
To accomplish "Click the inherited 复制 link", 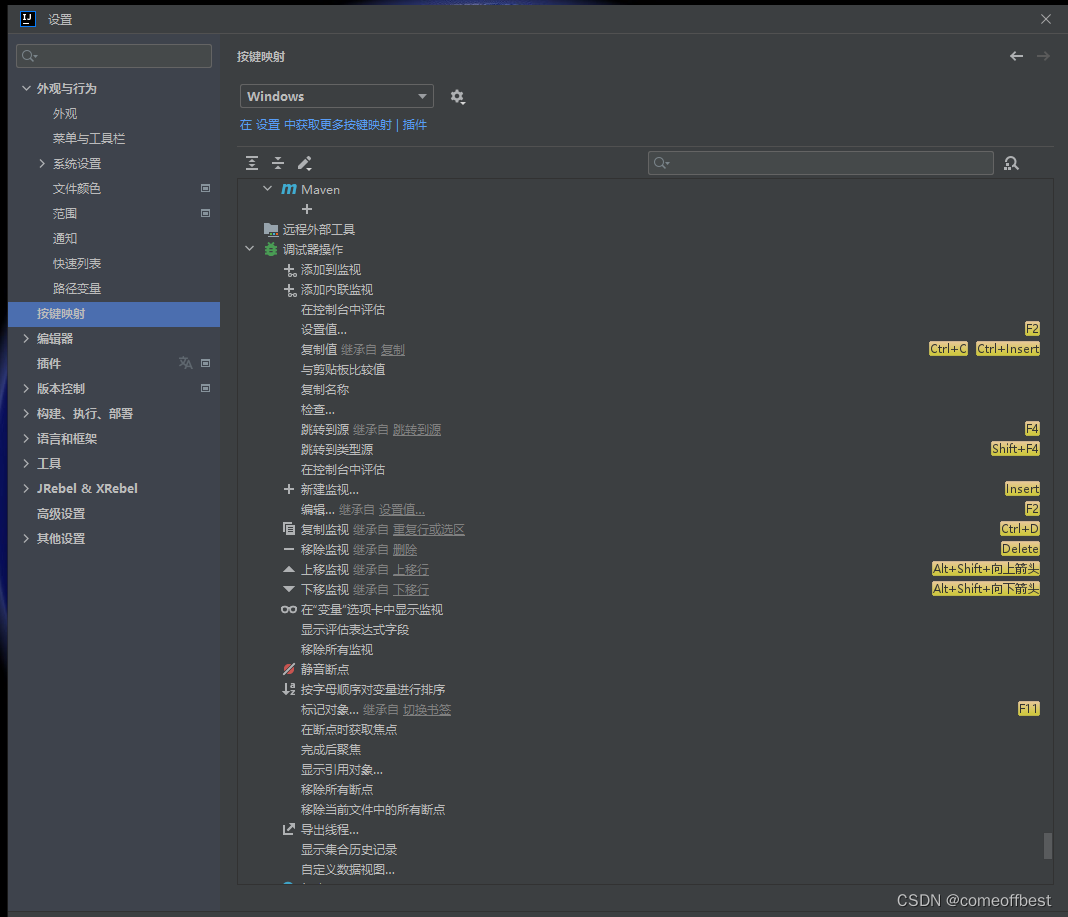I will point(392,349).
